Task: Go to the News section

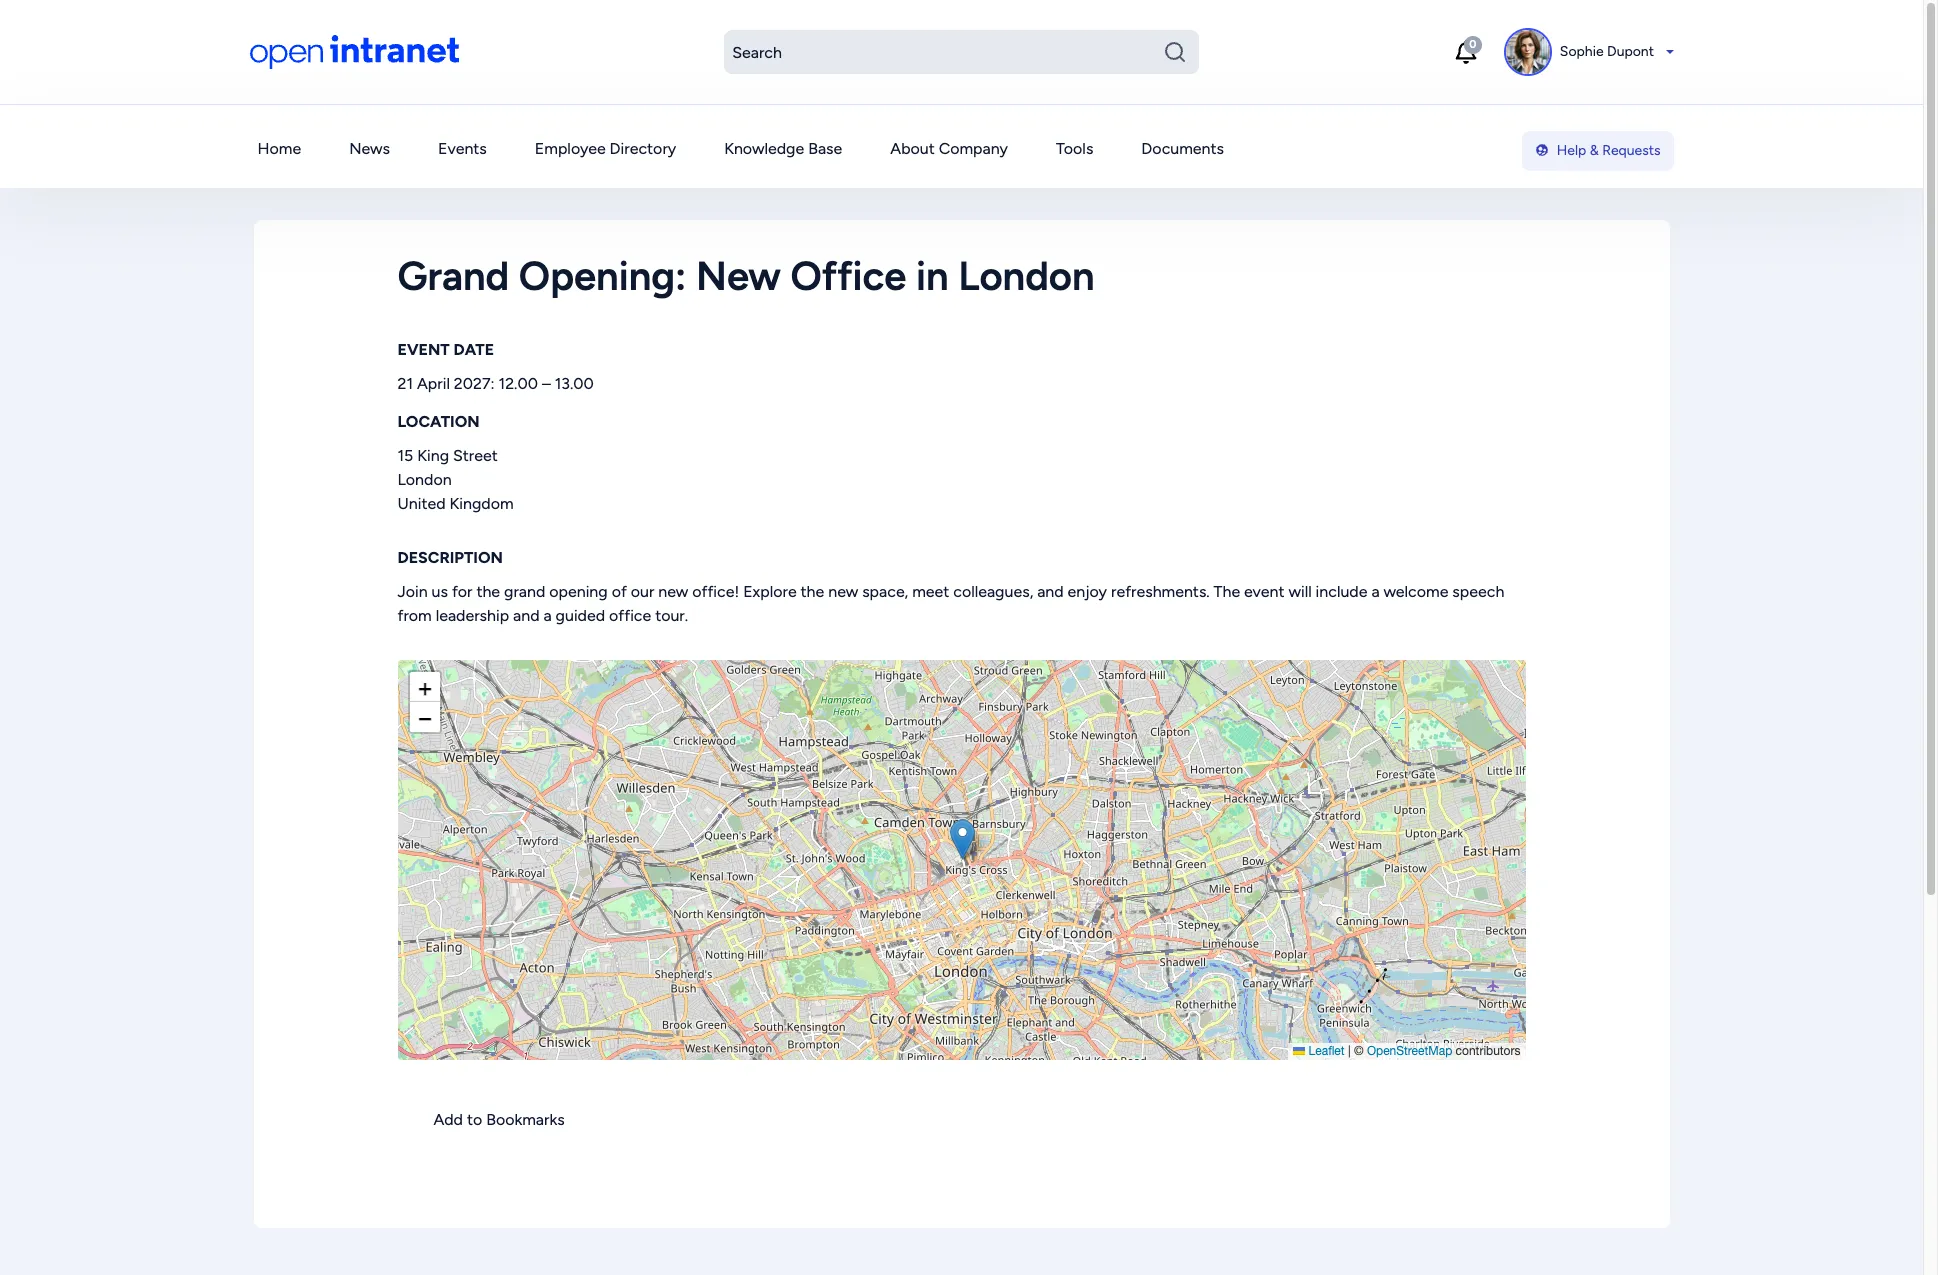Action: 369,148
